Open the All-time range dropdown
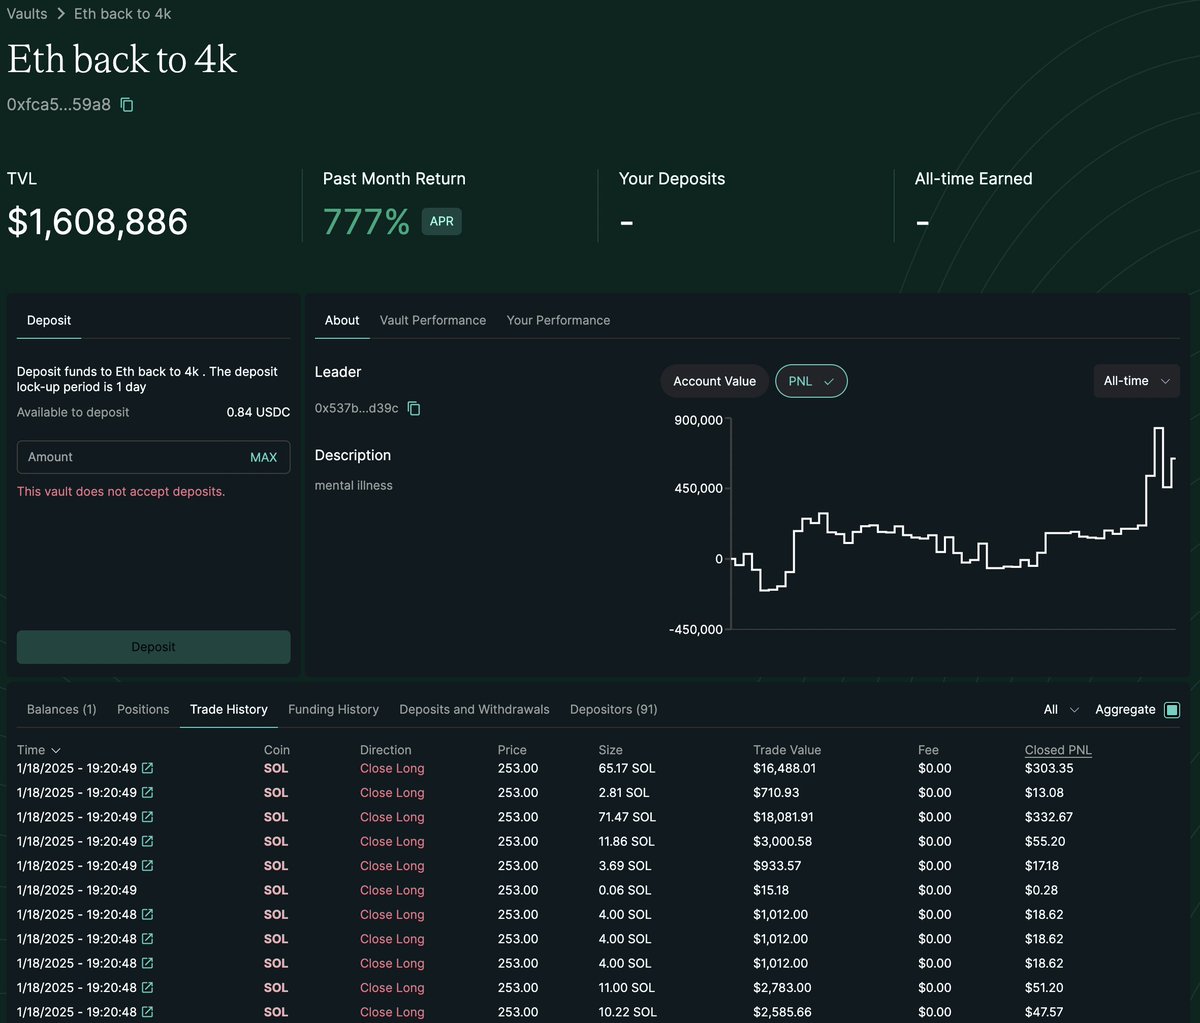Screen dimensions: 1200x1023 pyautogui.click(x=1137, y=381)
